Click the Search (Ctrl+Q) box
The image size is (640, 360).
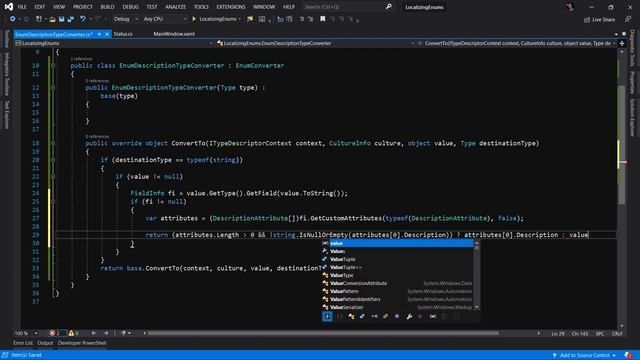348,7
